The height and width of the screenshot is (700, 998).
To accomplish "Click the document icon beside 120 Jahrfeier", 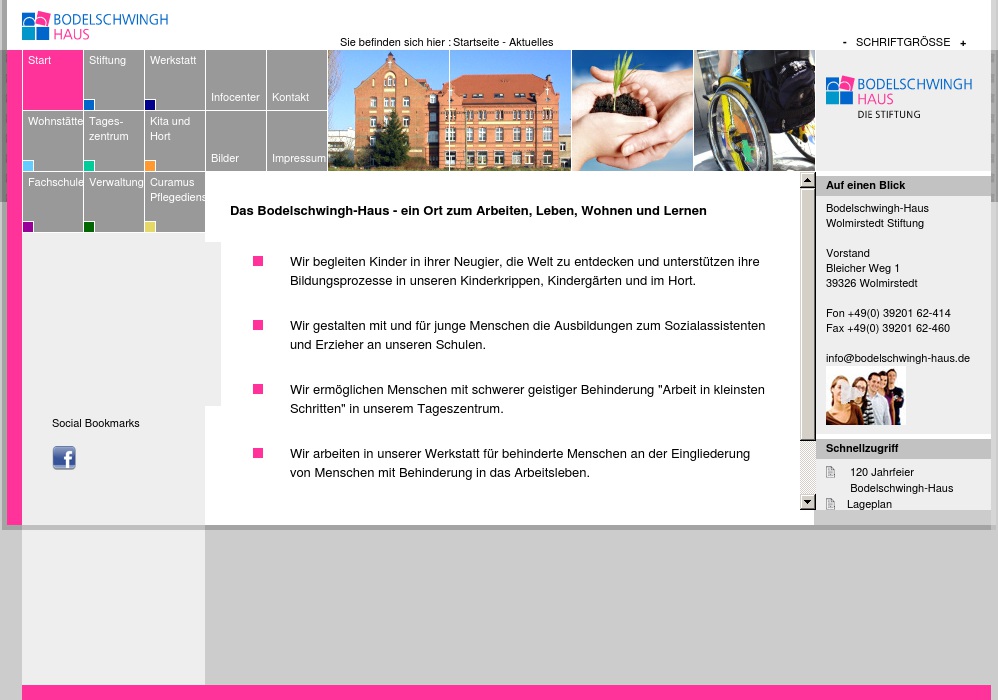I will click(x=830, y=472).
